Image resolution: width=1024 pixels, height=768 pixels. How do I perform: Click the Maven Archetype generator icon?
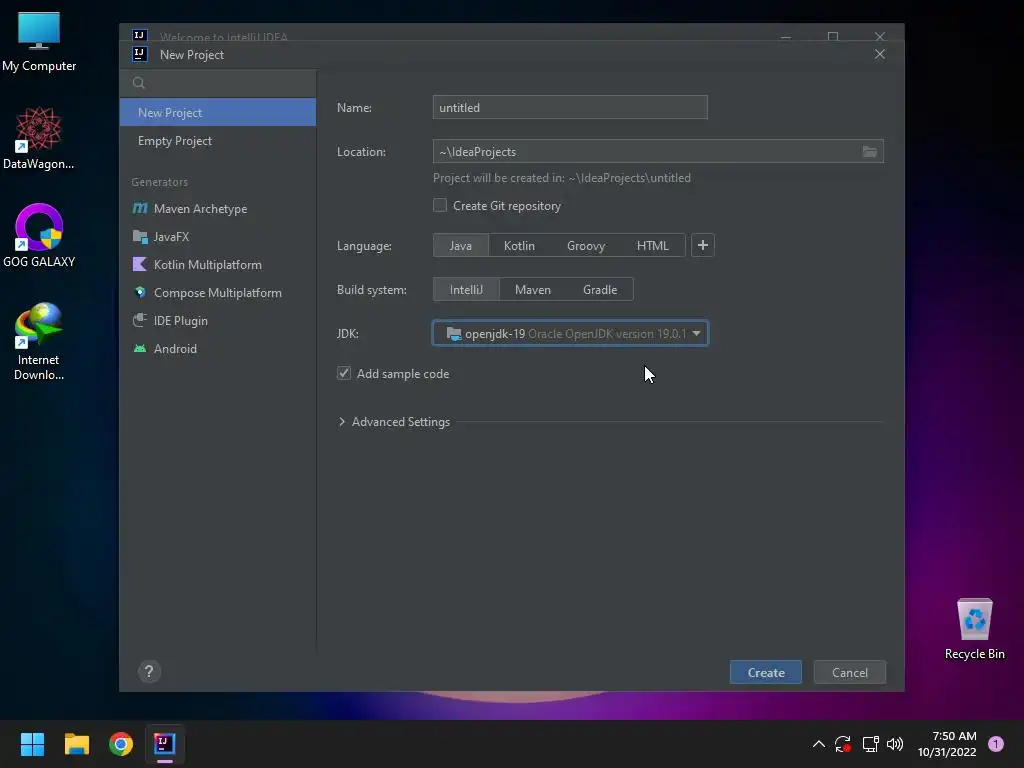(140, 208)
